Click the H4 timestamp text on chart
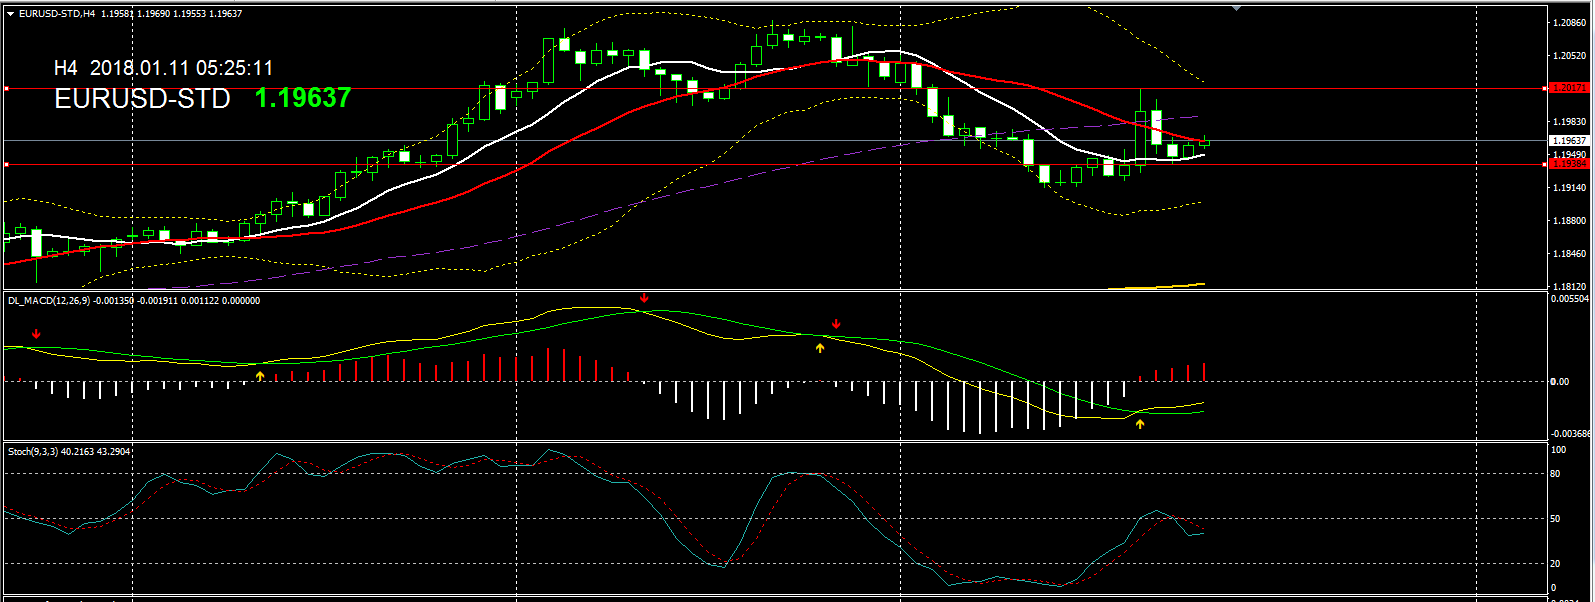 [x=163, y=68]
